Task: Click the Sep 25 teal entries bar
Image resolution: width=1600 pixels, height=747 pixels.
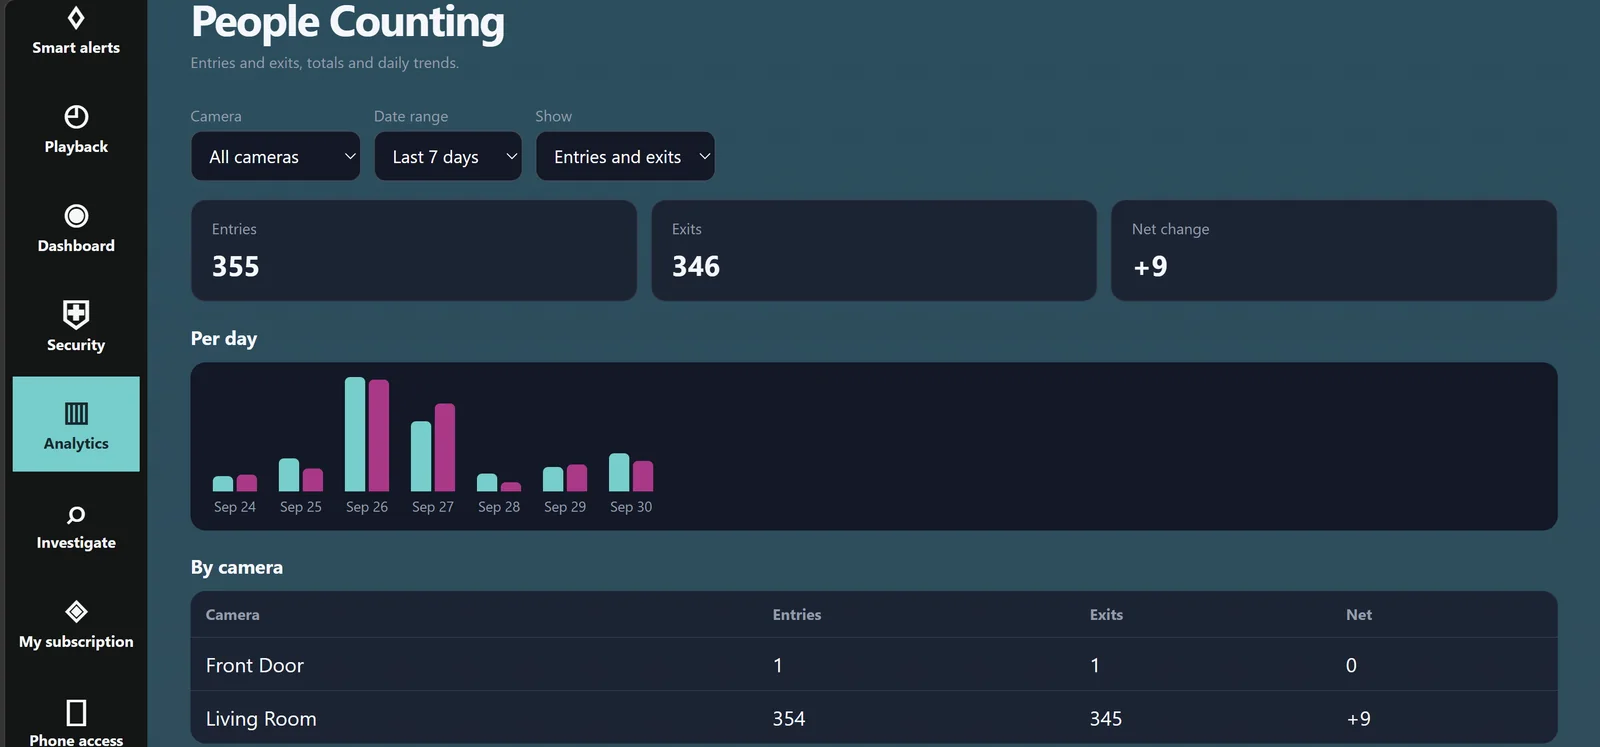Action: [x=289, y=475]
